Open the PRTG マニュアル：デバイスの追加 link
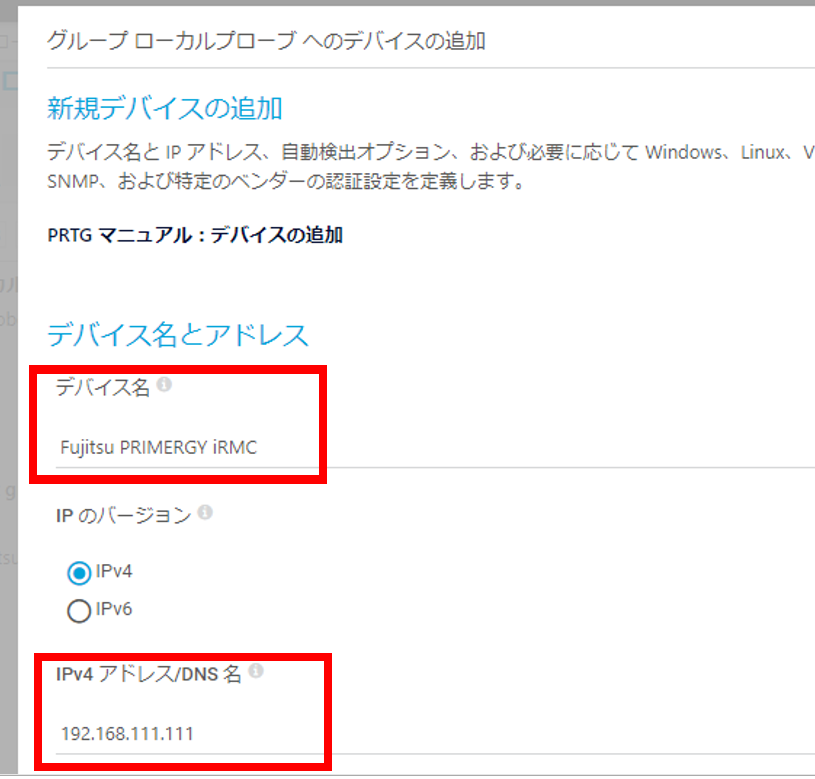The height and width of the screenshot is (779, 815). [x=195, y=235]
